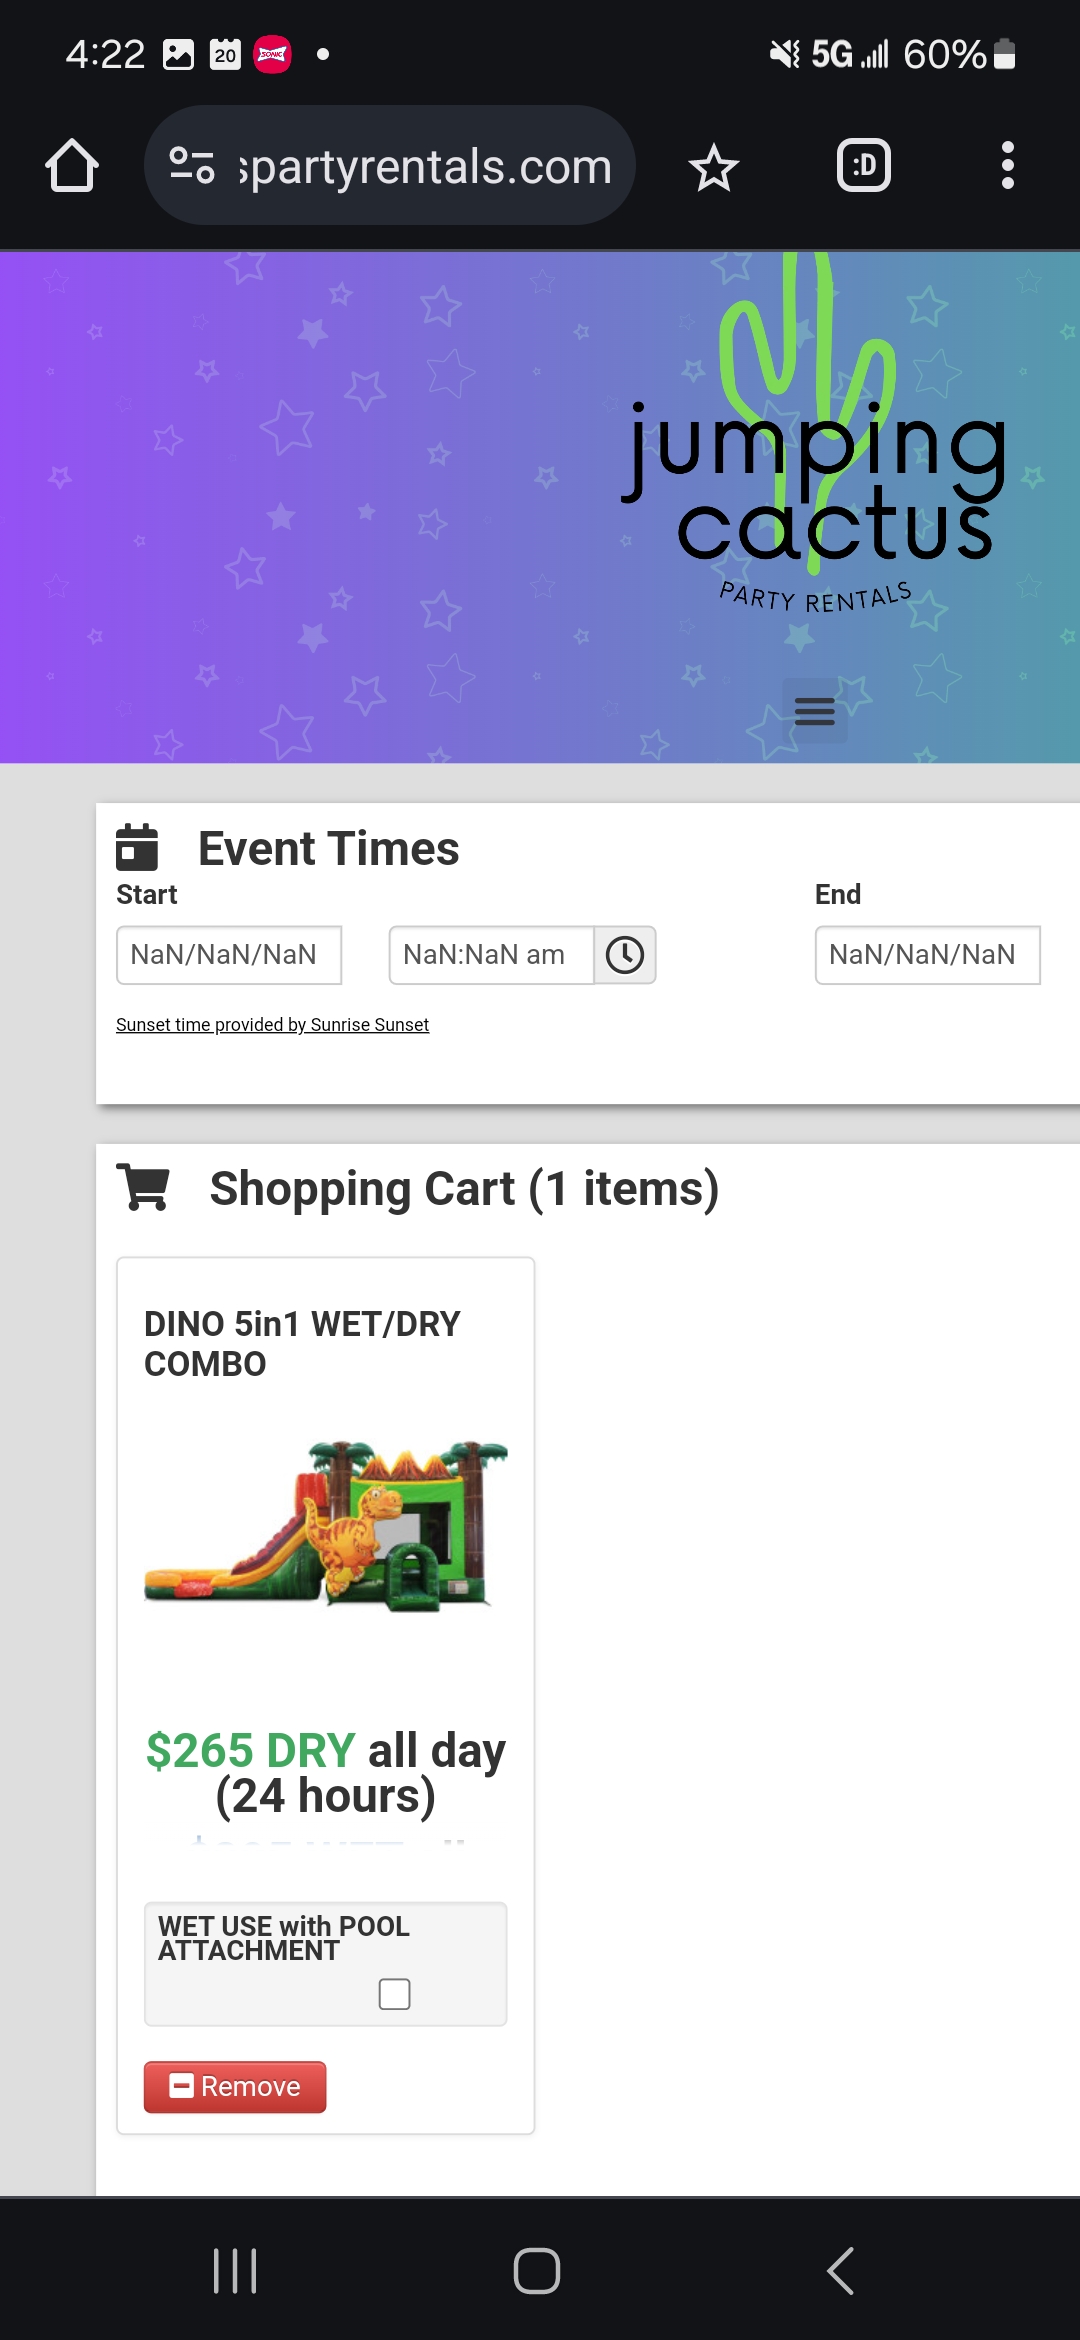This screenshot has width=1080, height=2340.
Task: Open site settings icon in address bar
Action: [192, 166]
